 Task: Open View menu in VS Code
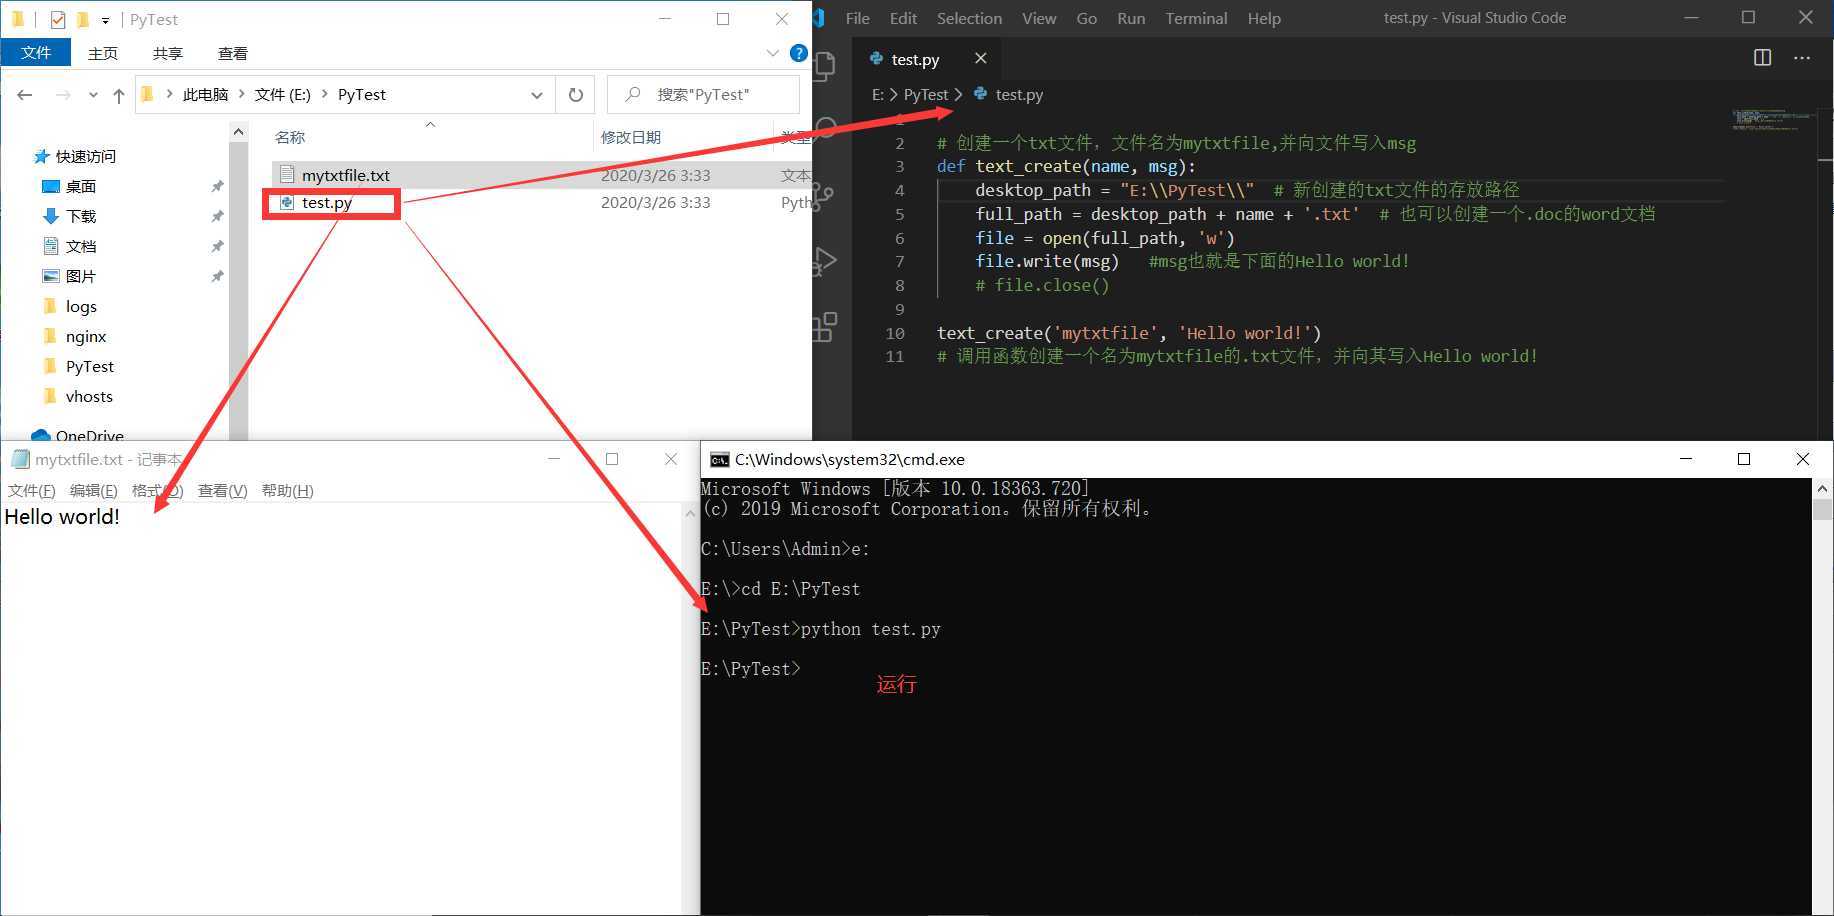point(1039,18)
